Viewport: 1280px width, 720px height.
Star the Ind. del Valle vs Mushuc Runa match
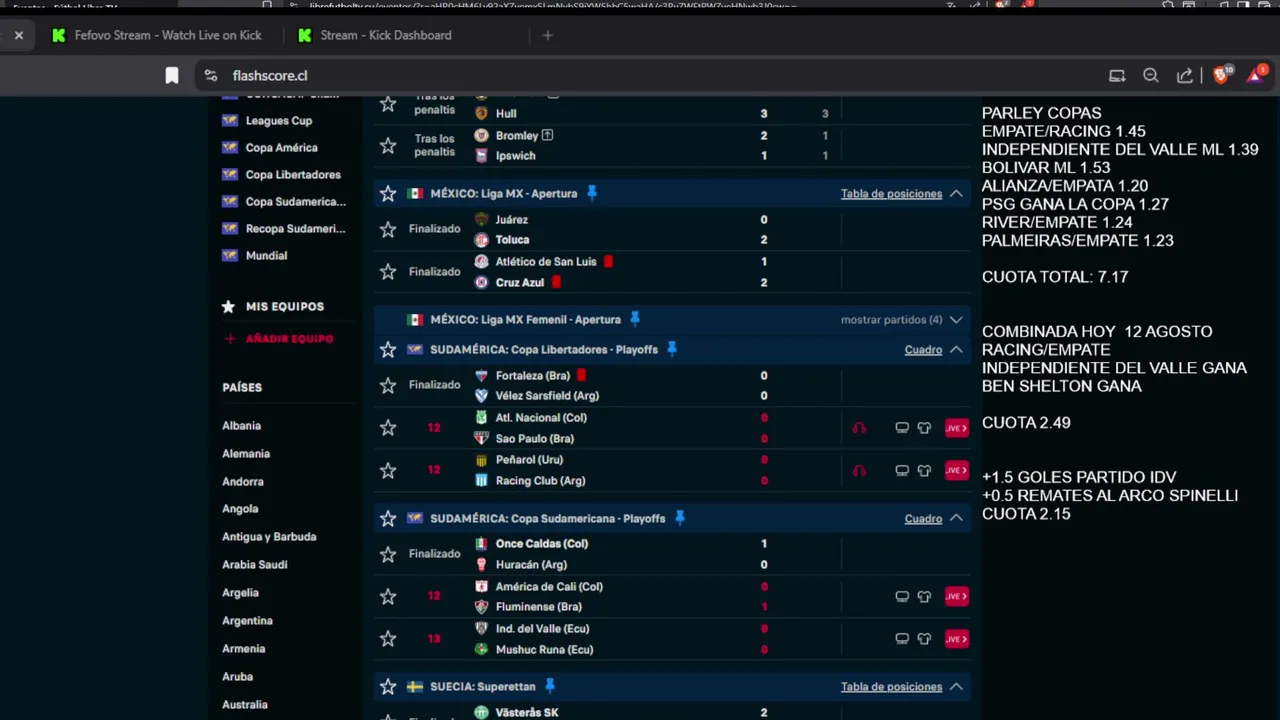coord(388,638)
